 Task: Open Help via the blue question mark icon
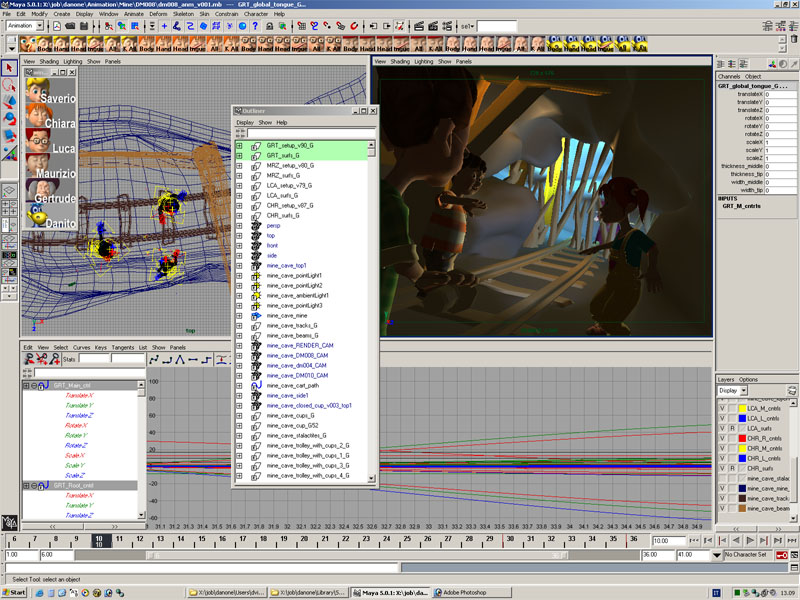coord(255,26)
